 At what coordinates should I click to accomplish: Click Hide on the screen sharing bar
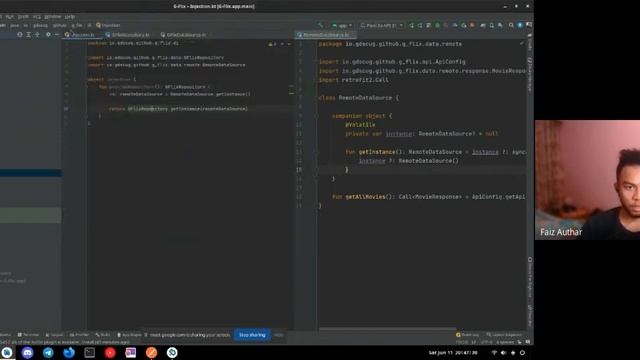pos(278,335)
